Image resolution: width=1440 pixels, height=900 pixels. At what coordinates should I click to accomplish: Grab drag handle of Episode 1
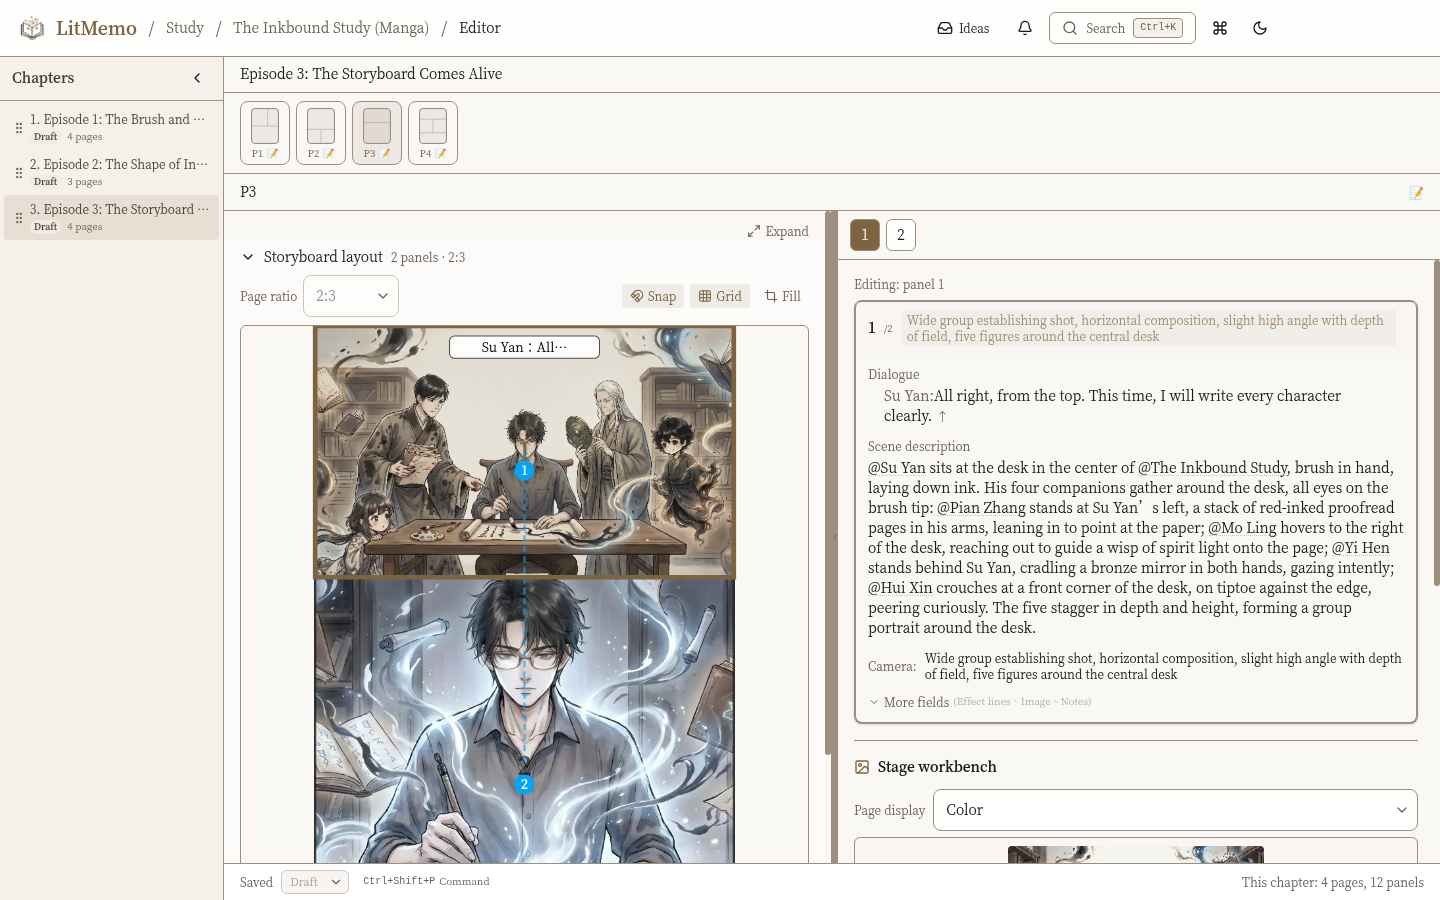(x=19, y=128)
